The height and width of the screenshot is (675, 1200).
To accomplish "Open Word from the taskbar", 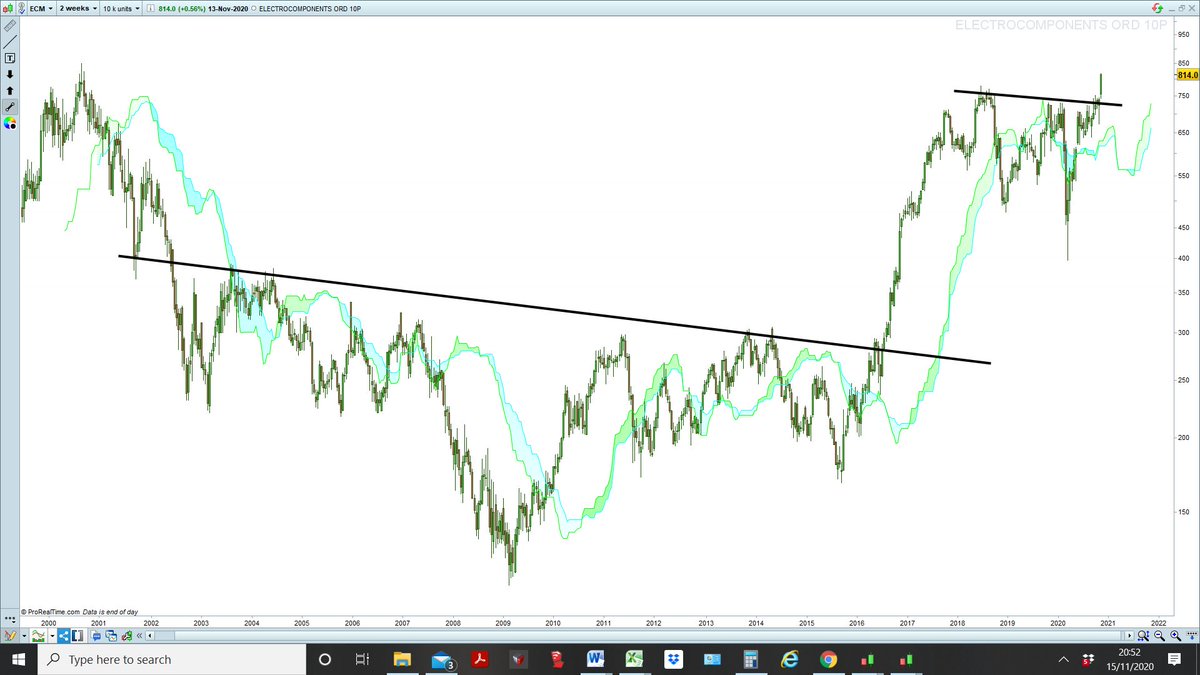I will point(595,660).
